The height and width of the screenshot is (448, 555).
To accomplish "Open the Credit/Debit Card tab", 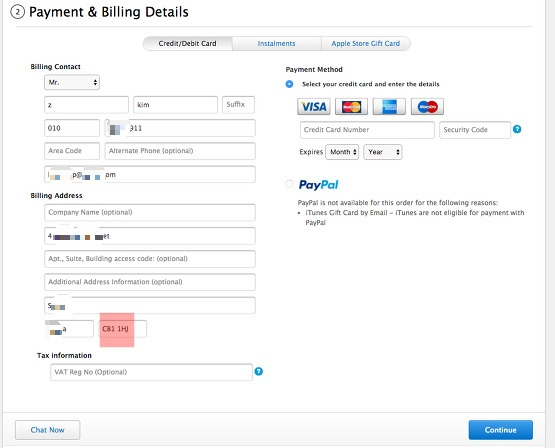I will point(188,44).
